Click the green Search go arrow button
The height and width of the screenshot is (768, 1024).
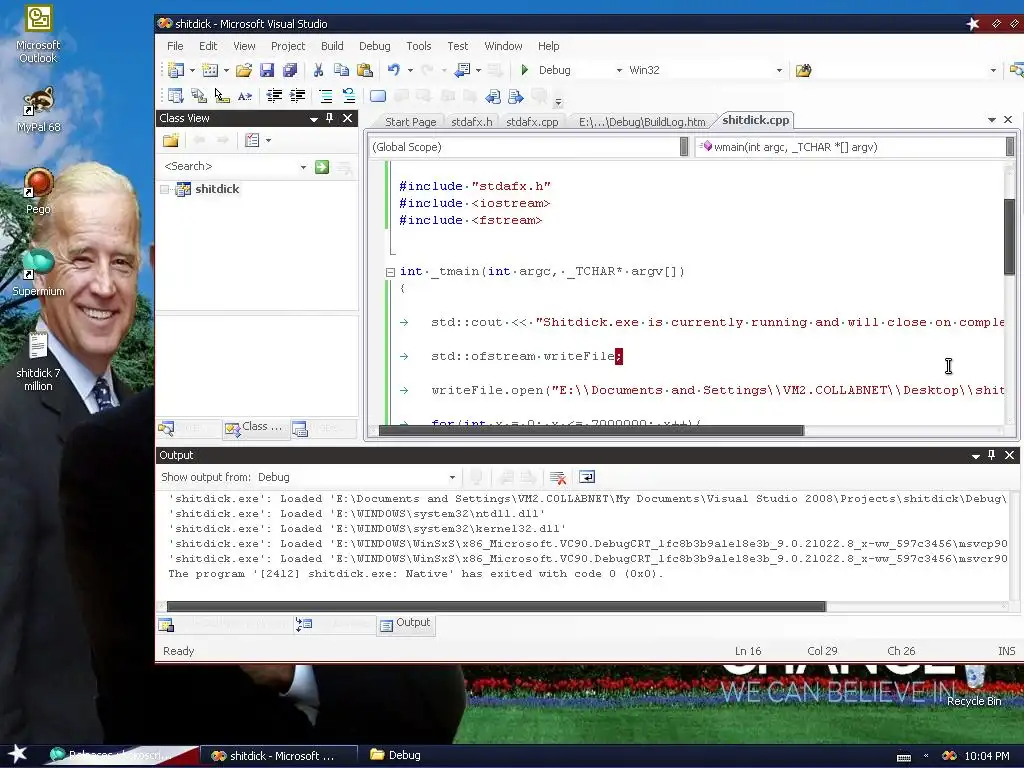point(322,167)
